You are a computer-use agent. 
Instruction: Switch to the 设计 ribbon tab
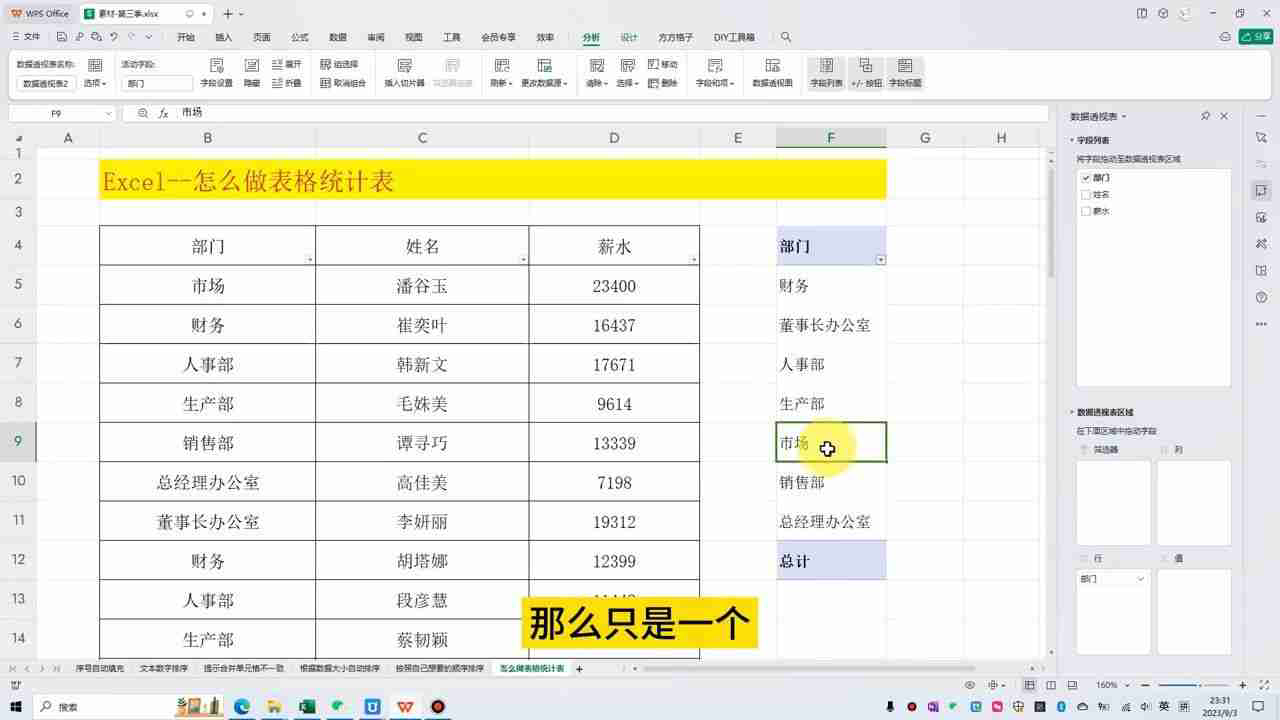click(x=629, y=37)
